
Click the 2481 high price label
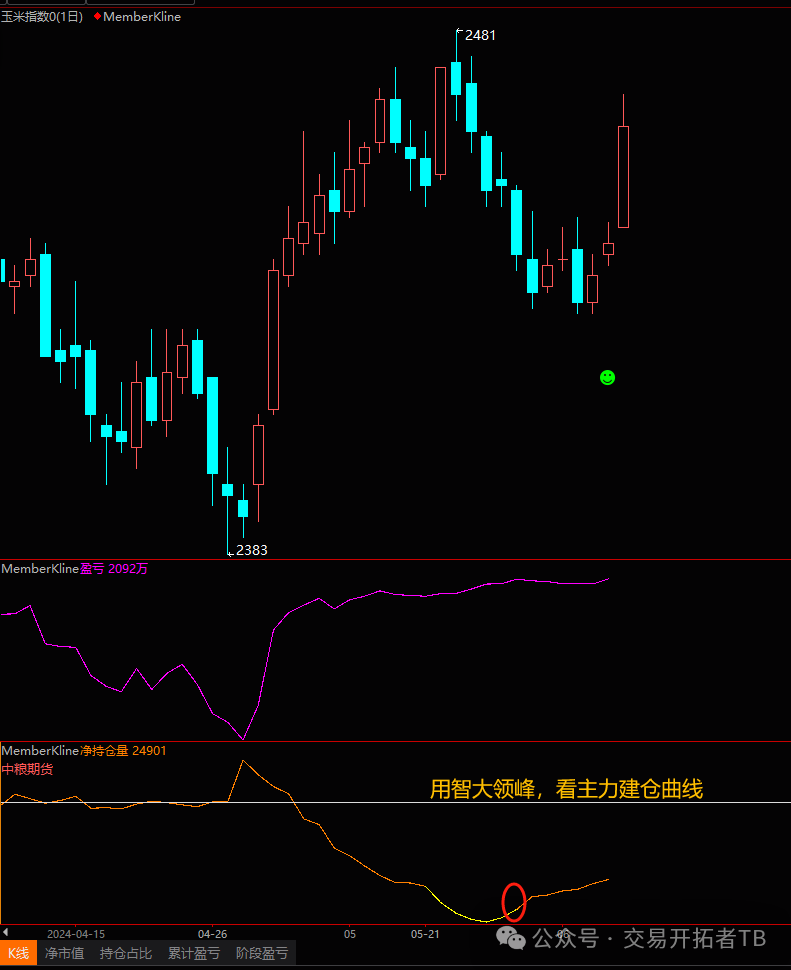pos(480,35)
